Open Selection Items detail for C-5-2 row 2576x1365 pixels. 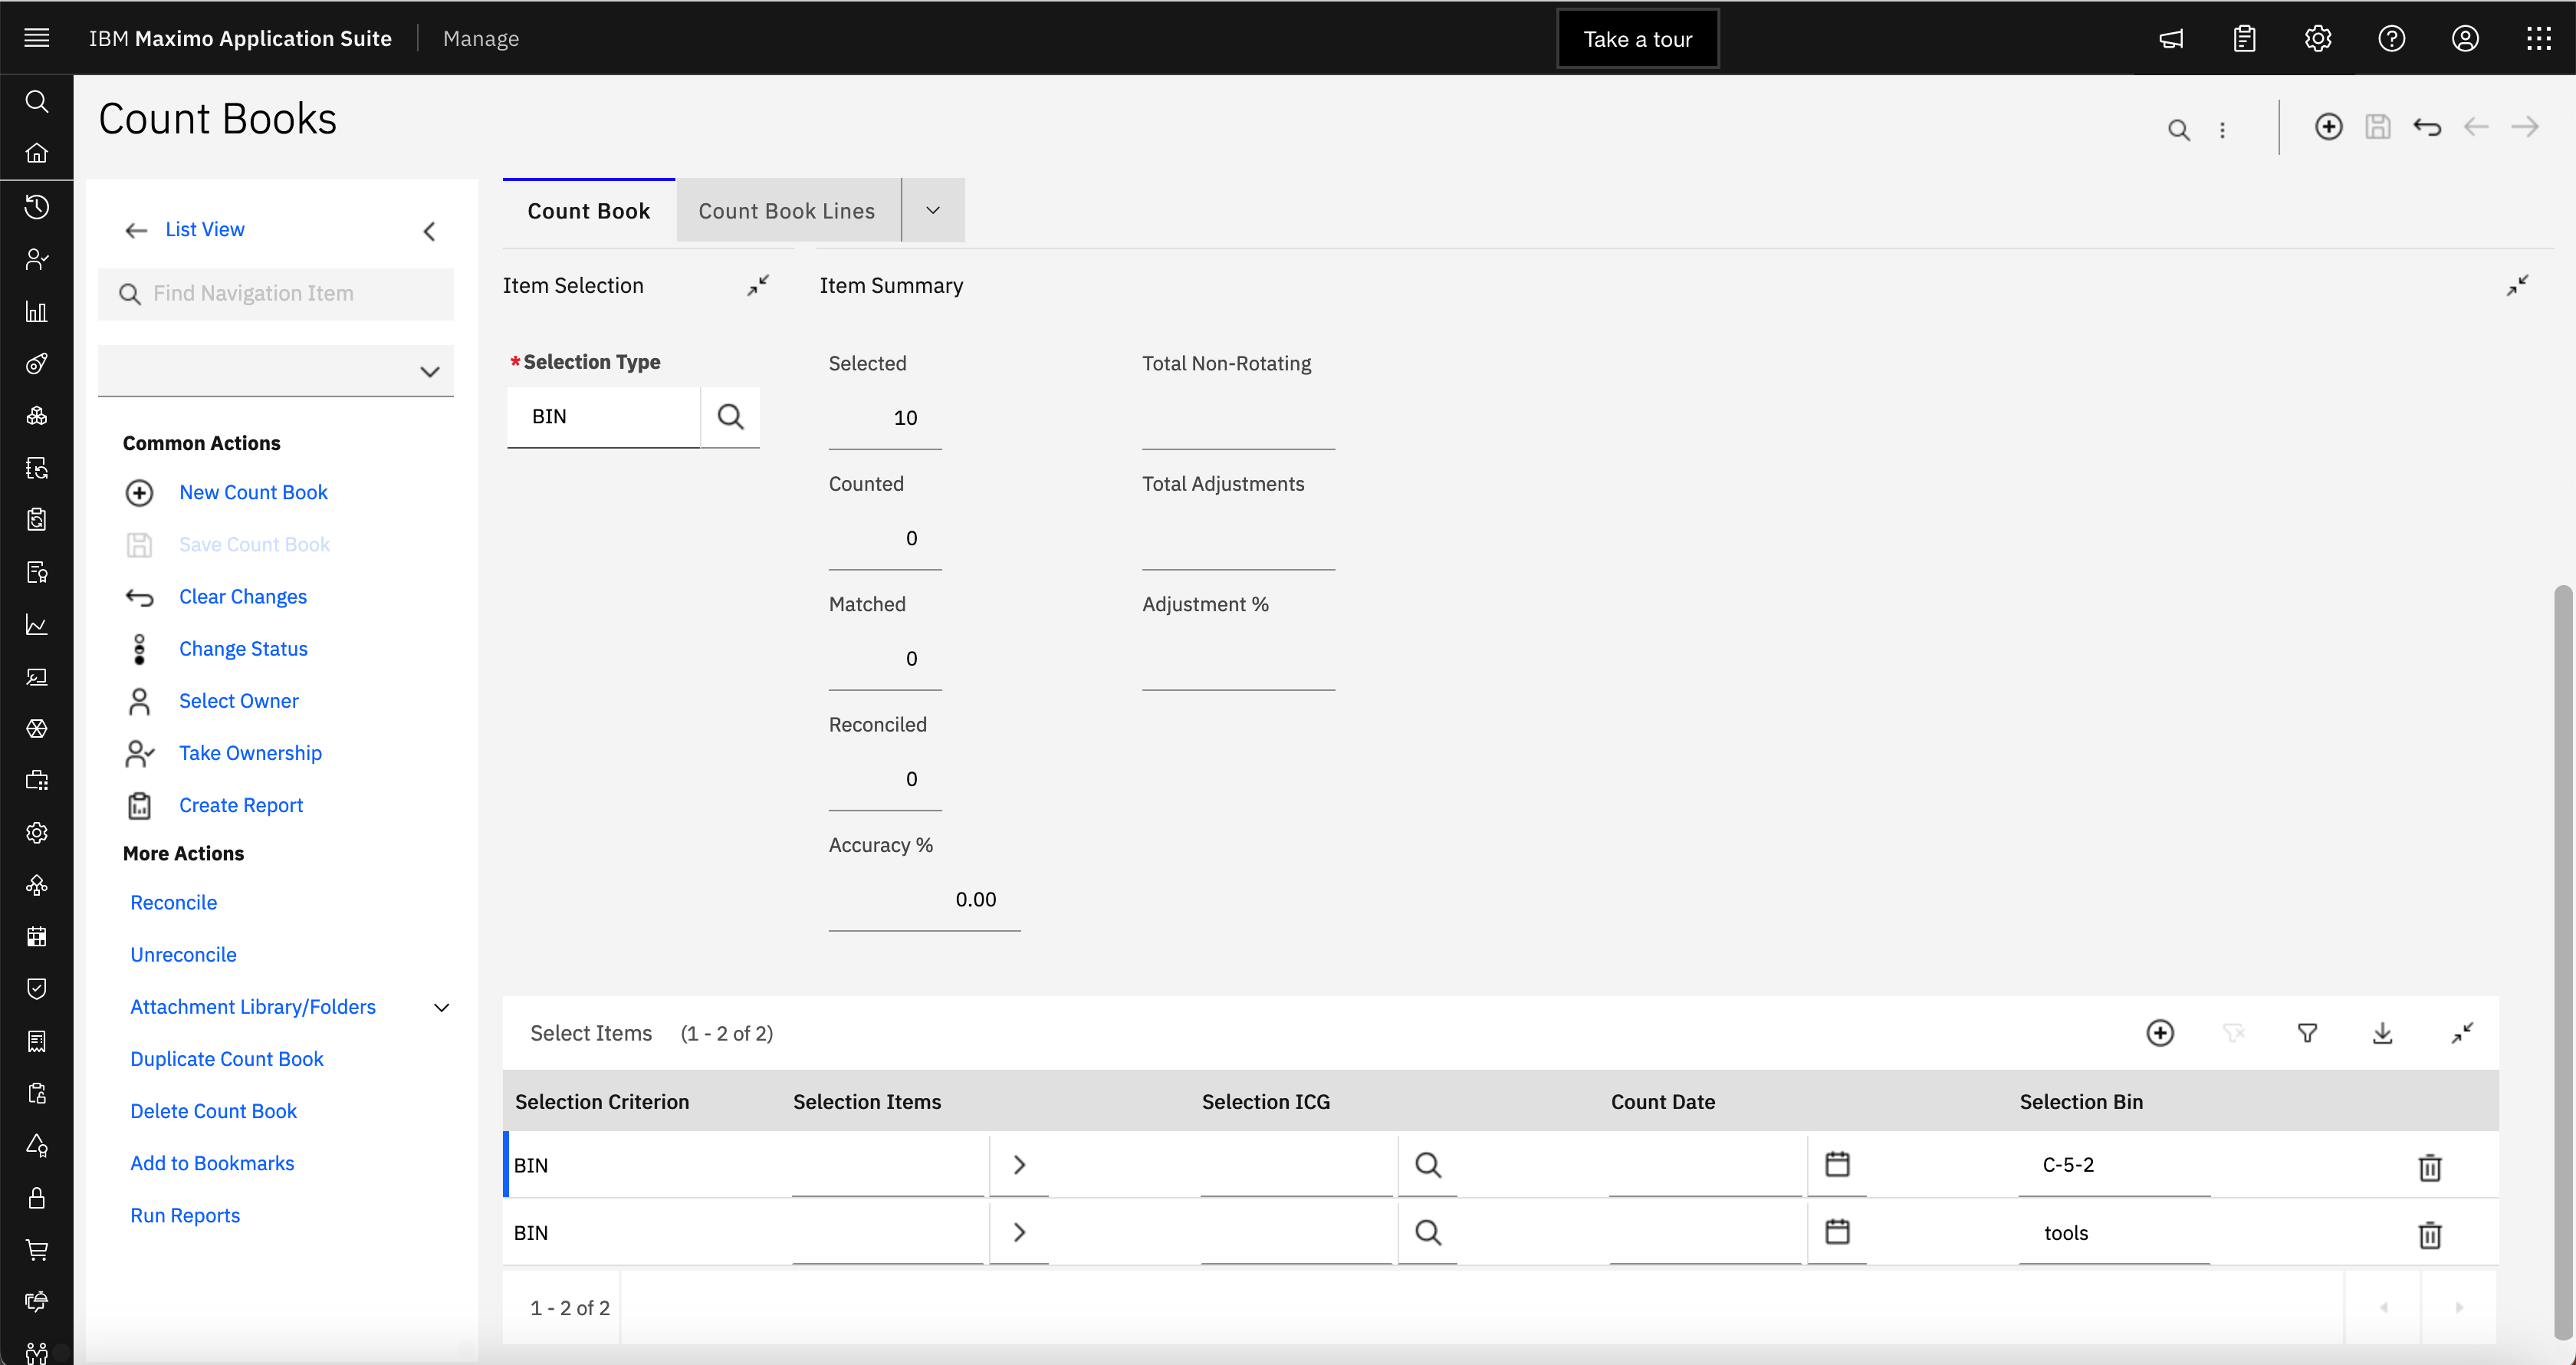click(x=1019, y=1165)
